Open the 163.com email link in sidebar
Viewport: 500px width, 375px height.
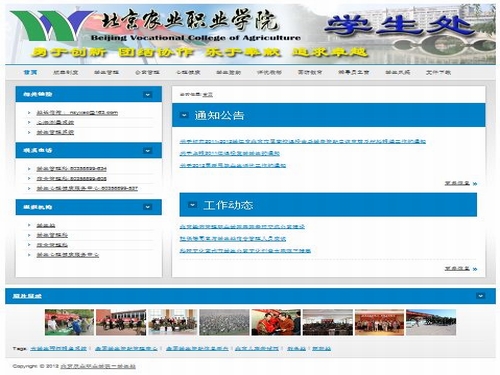[77, 113]
